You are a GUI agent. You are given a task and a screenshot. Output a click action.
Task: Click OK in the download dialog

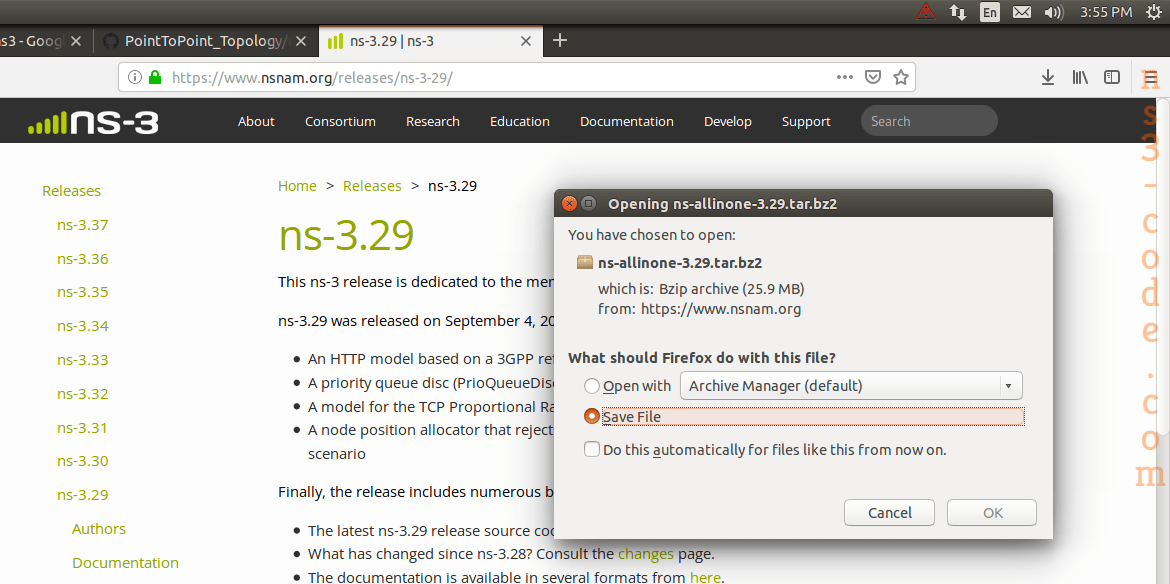point(992,513)
